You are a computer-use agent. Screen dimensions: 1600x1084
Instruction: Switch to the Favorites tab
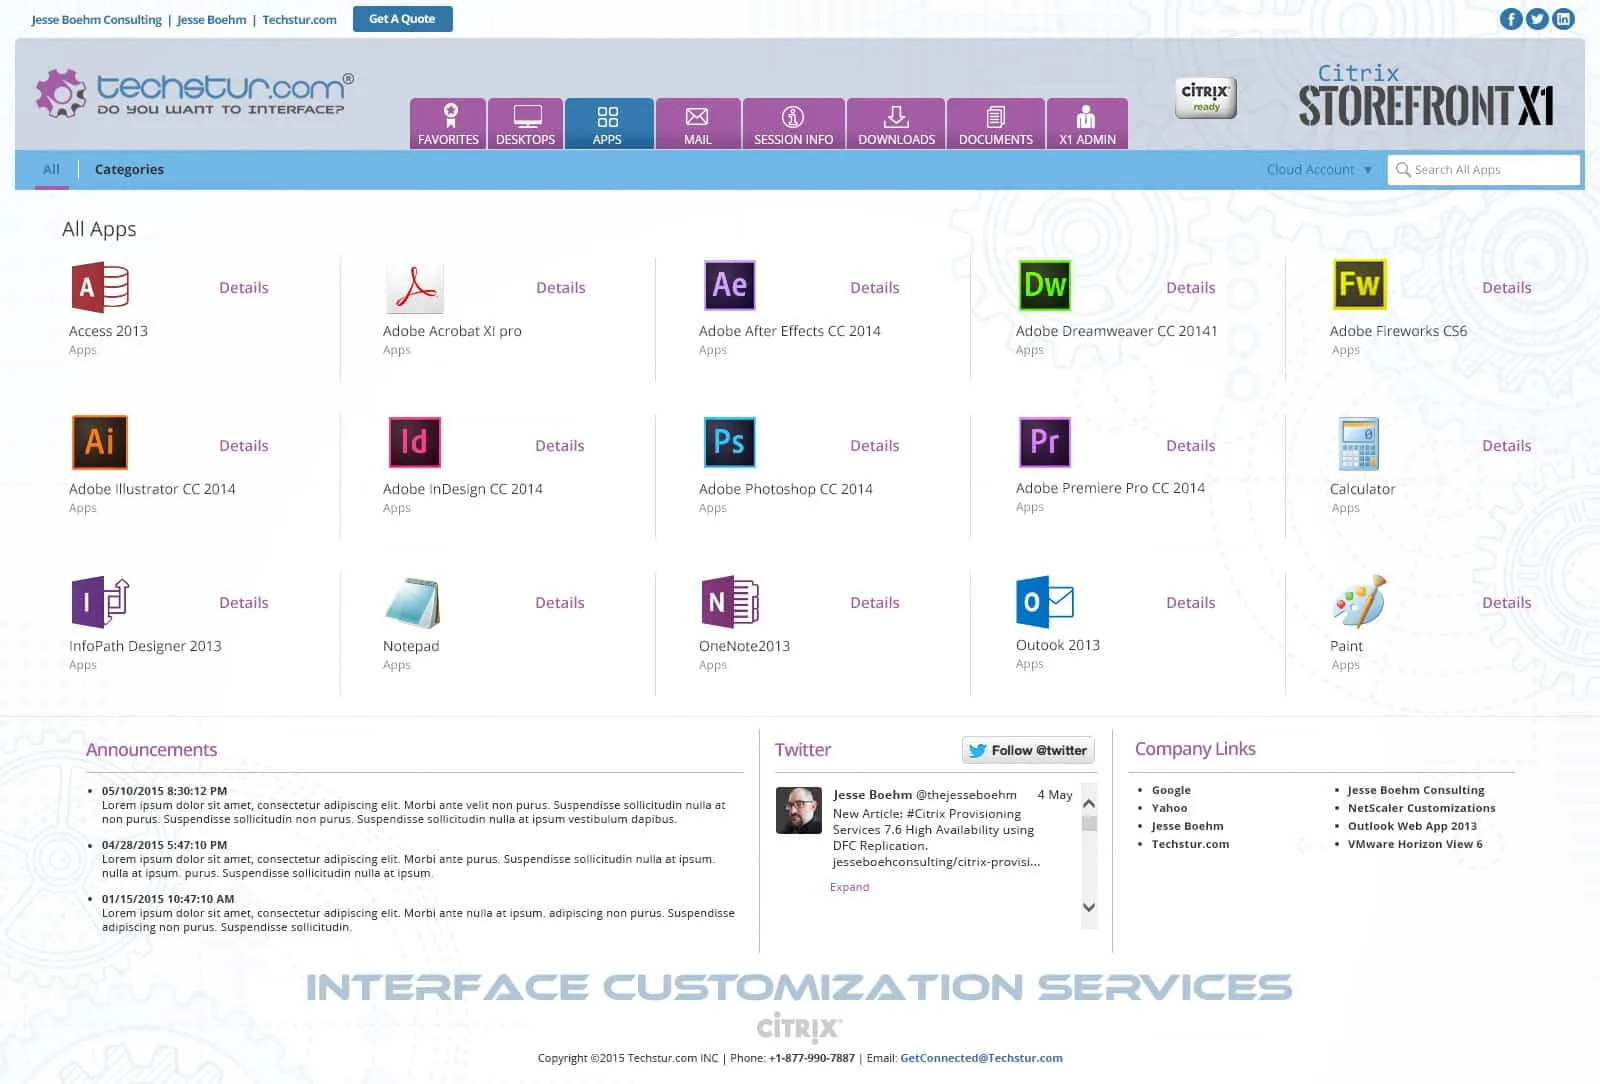(448, 124)
